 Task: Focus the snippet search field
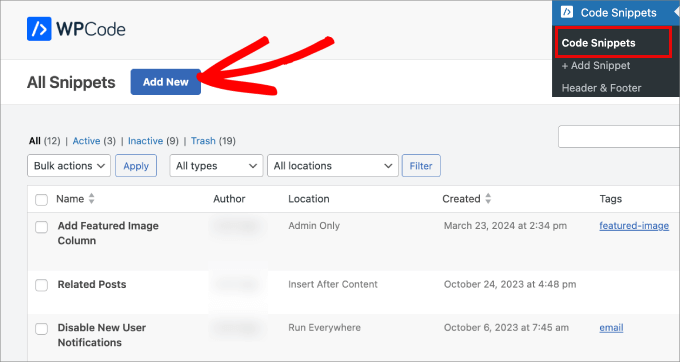tap(619, 137)
